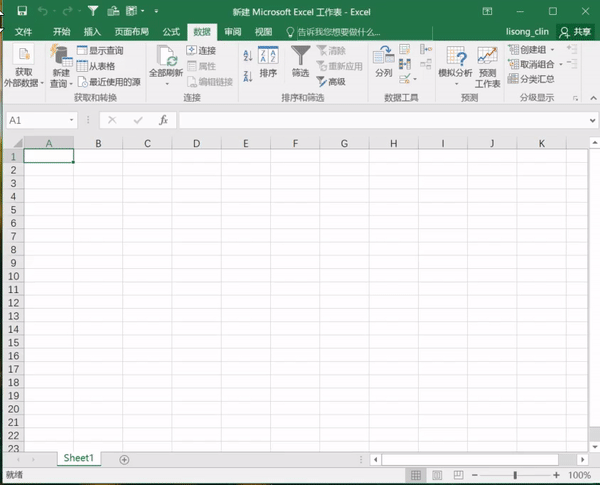Click the zoom slider handle
Viewport: 600px width, 485px height.
coord(515,475)
